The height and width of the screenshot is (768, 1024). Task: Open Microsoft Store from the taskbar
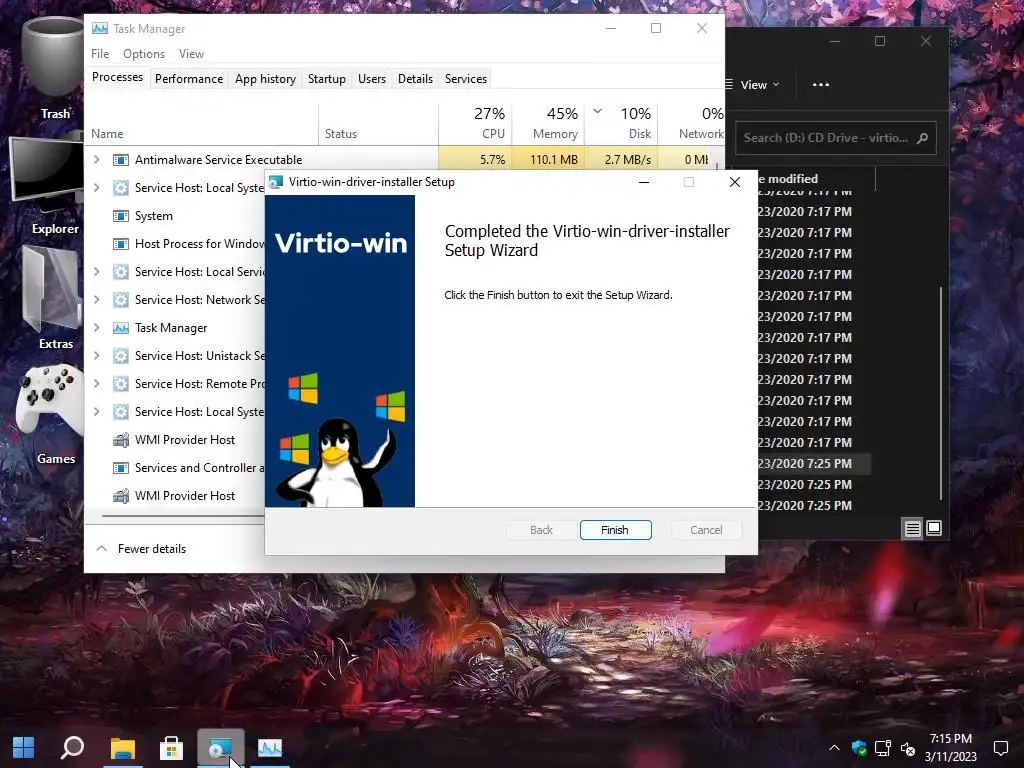(x=171, y=748)
